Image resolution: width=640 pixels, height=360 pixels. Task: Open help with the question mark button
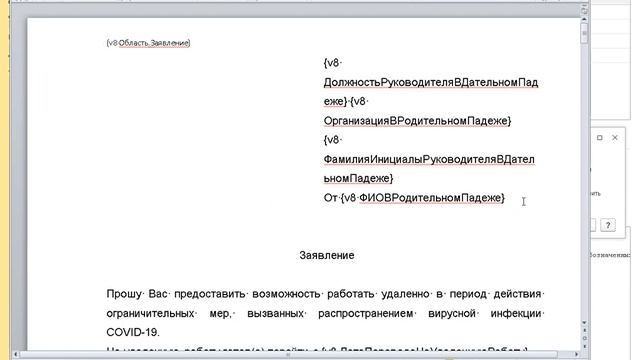pos(607,225)
